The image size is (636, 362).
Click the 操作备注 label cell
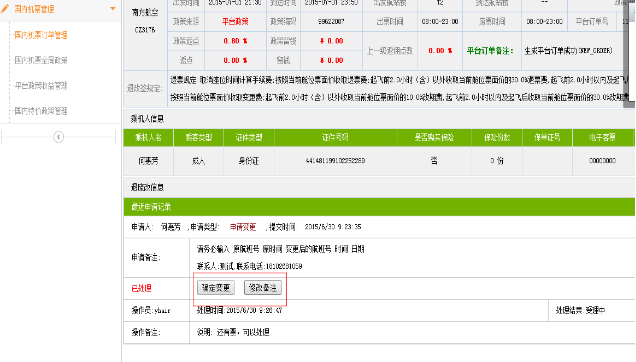point(157,333)
